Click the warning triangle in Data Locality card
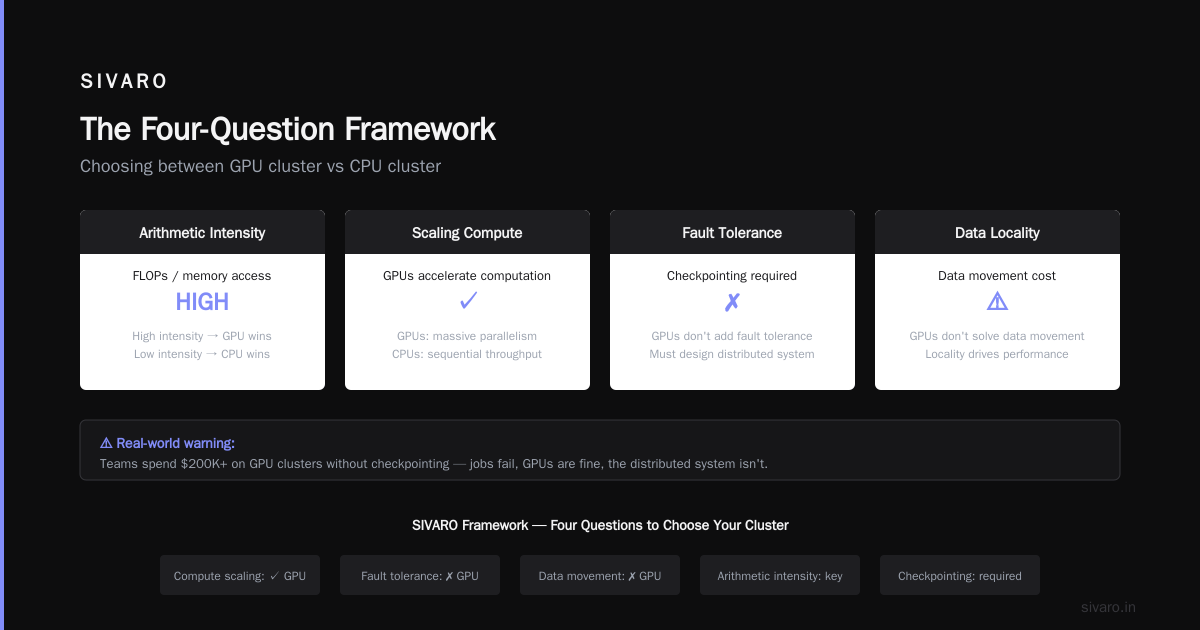The height and width of the screenshot is (630, 1200). click(x=997, y=301)
